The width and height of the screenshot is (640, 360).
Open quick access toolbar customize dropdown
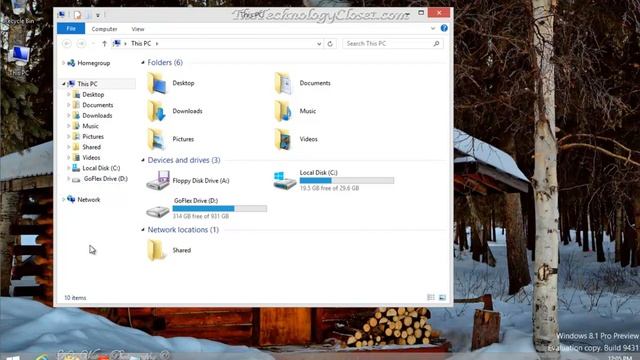point(98,16)
